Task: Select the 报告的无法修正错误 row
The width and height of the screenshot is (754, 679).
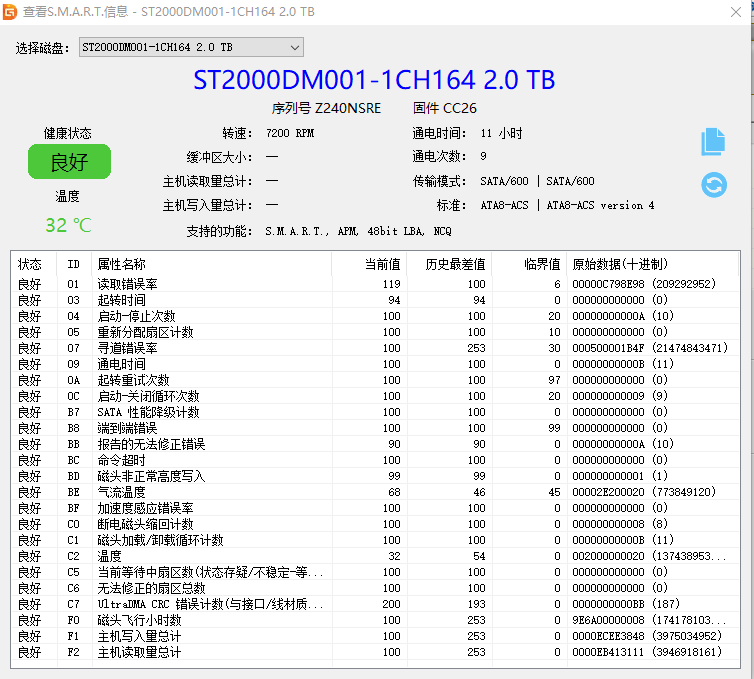Action: click(375, 444)
